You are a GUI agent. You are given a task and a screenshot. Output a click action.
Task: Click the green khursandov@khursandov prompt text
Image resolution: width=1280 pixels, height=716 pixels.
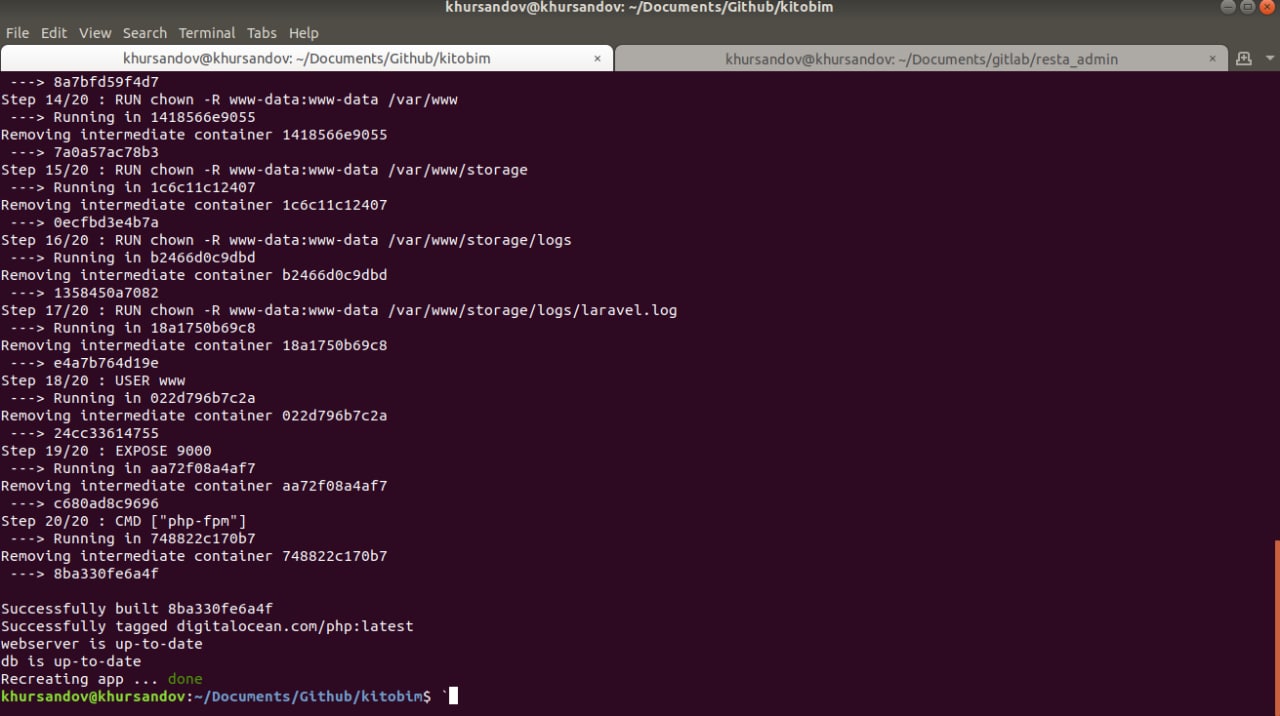[x=93, y=696]
